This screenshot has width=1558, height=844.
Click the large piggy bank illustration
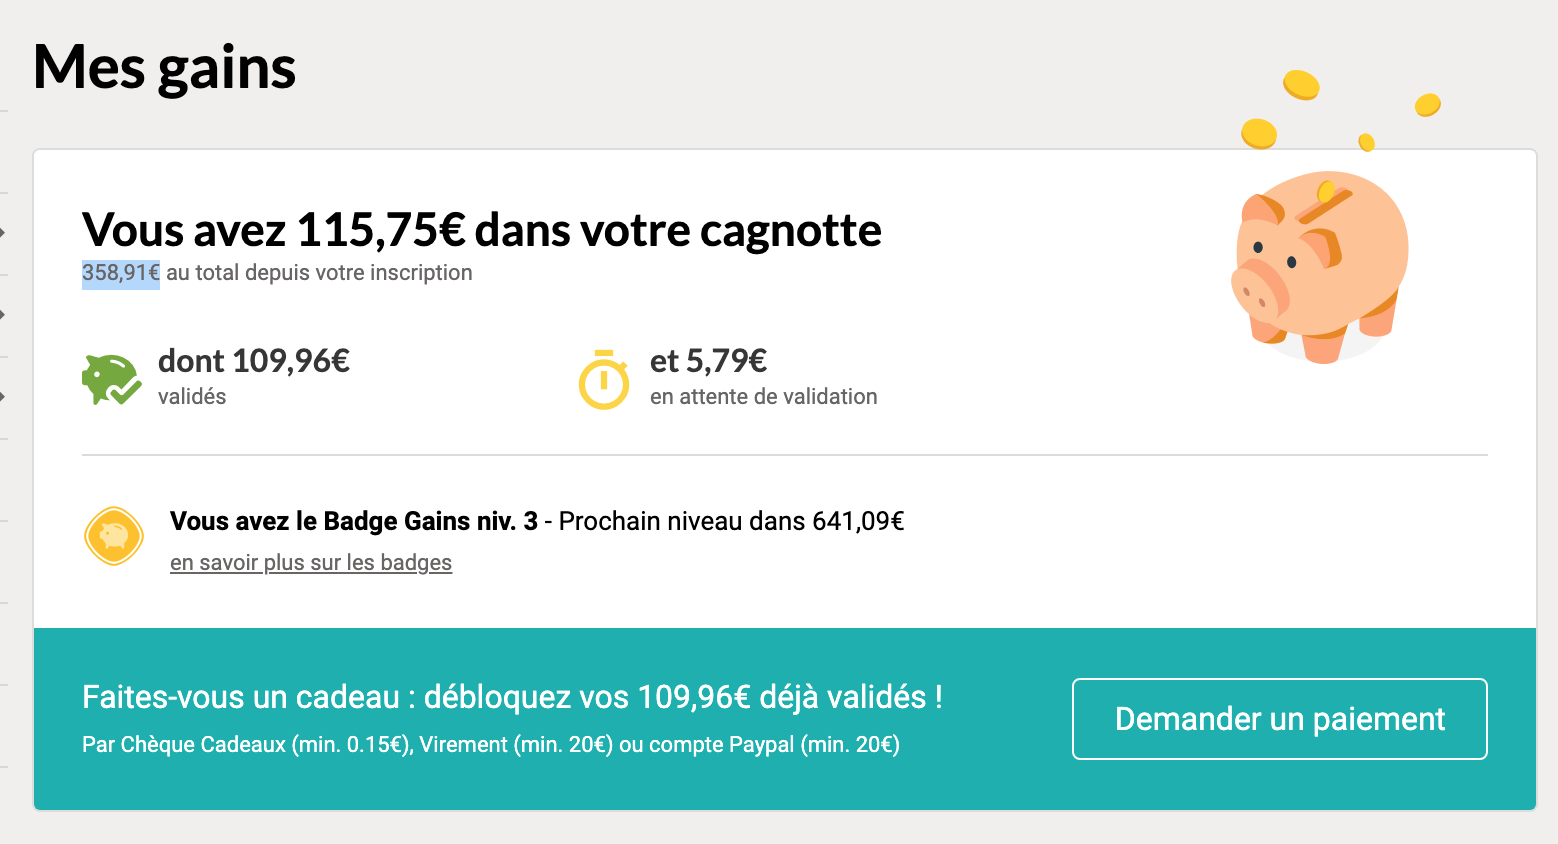tap(1318, 267)
